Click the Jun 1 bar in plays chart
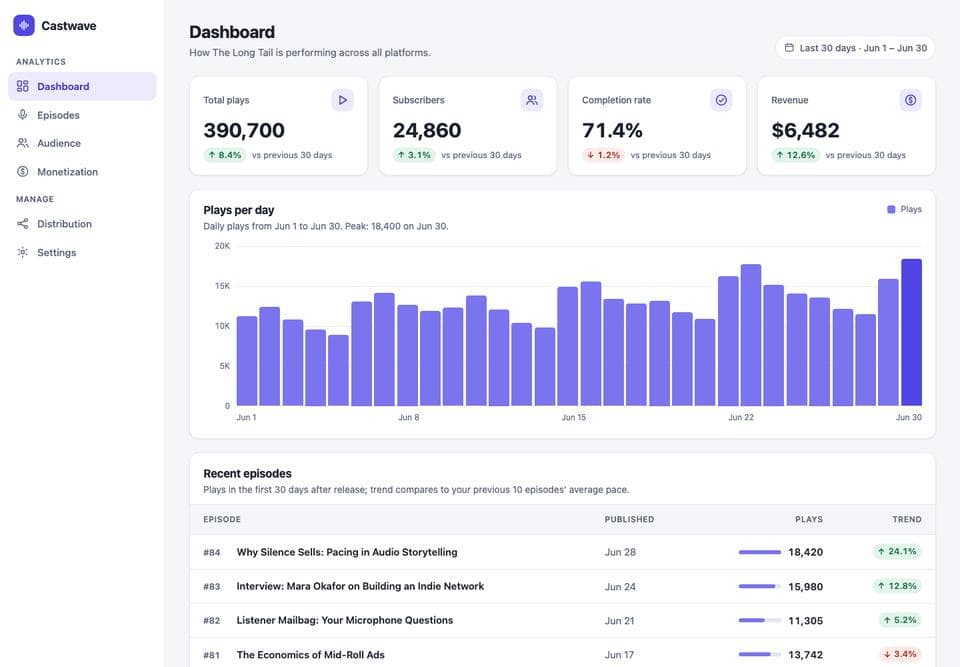960x667 pixels. tap(247, 361)
